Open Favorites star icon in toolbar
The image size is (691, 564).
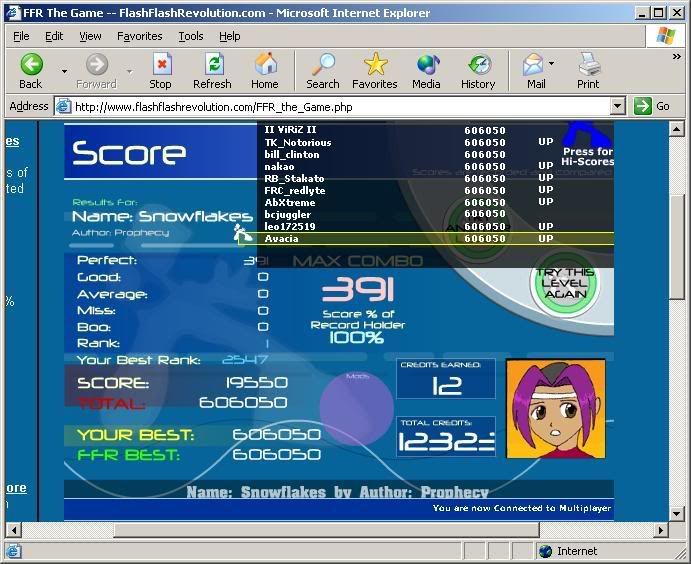click(375, 66)
